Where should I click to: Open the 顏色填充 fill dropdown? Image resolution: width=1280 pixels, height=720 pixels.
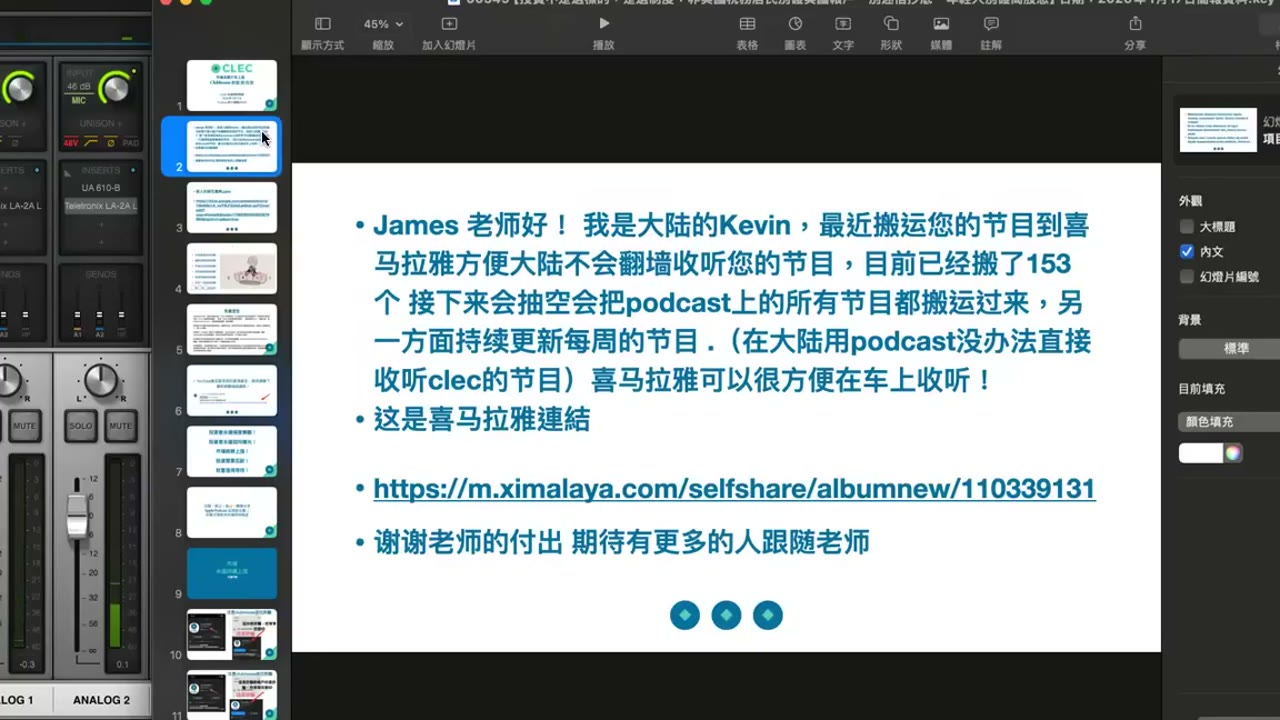1230,422
